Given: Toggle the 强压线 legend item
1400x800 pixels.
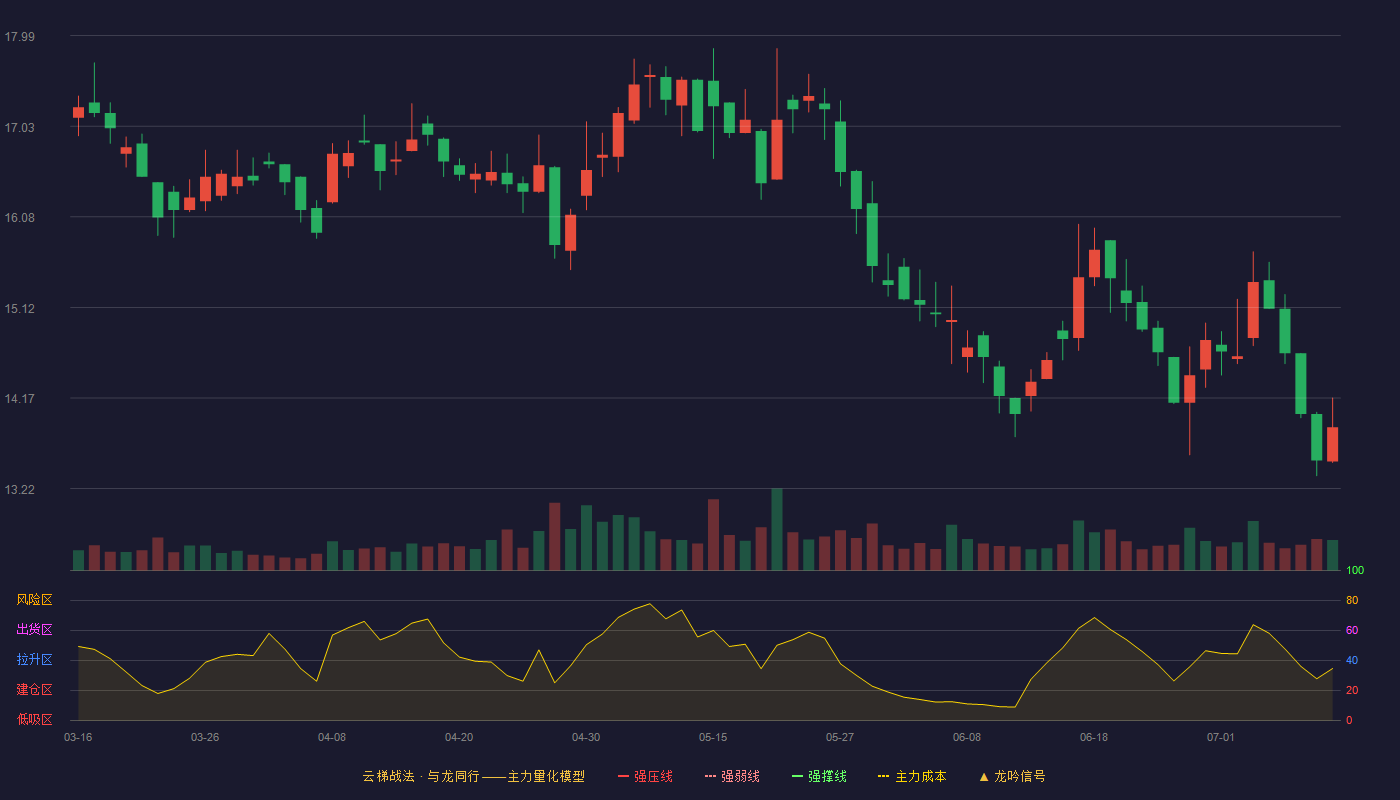Looking at the screenshot, I should [645, 776].
